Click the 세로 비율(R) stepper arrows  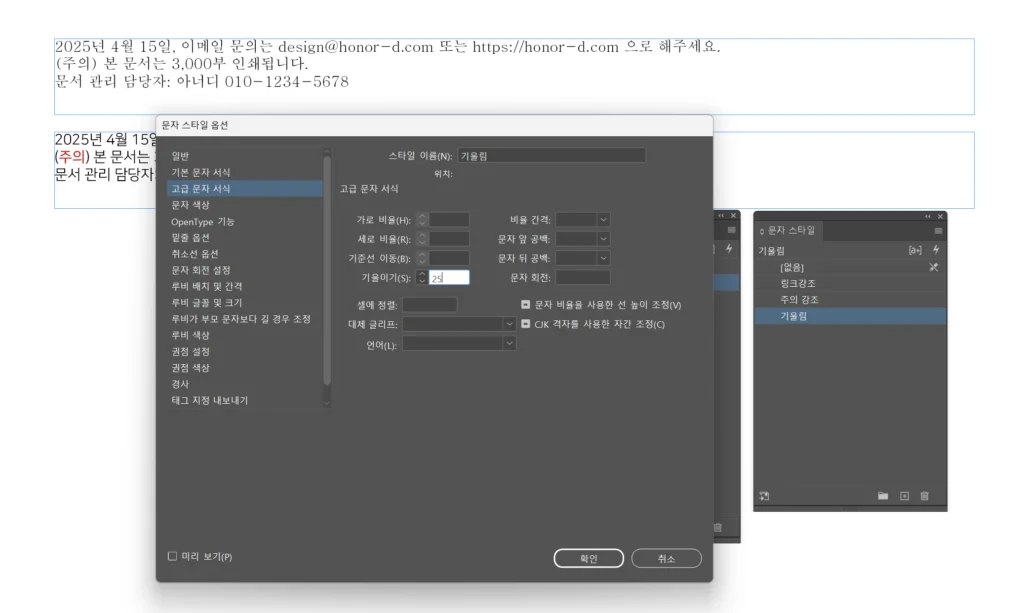coord(422,239)
